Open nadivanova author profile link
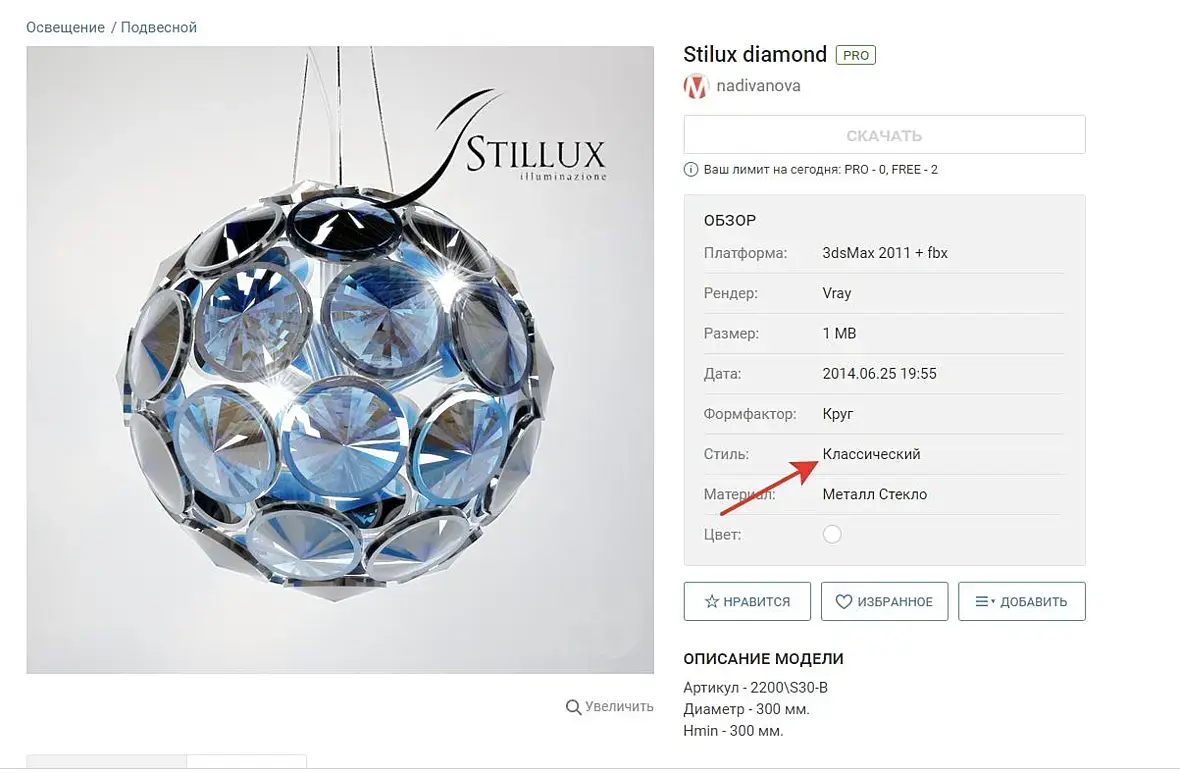 (759, 86)
